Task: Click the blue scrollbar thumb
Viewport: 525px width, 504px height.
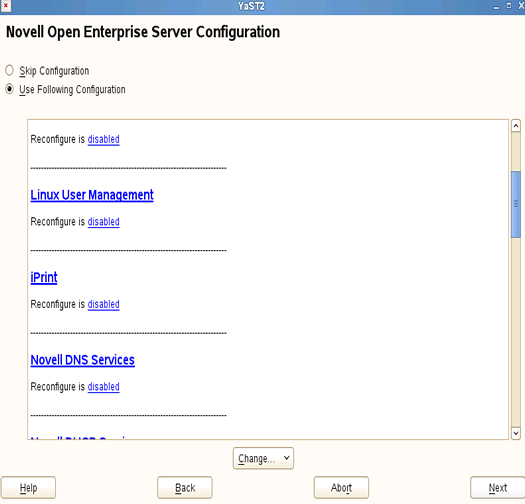Action: pos(516,205)
